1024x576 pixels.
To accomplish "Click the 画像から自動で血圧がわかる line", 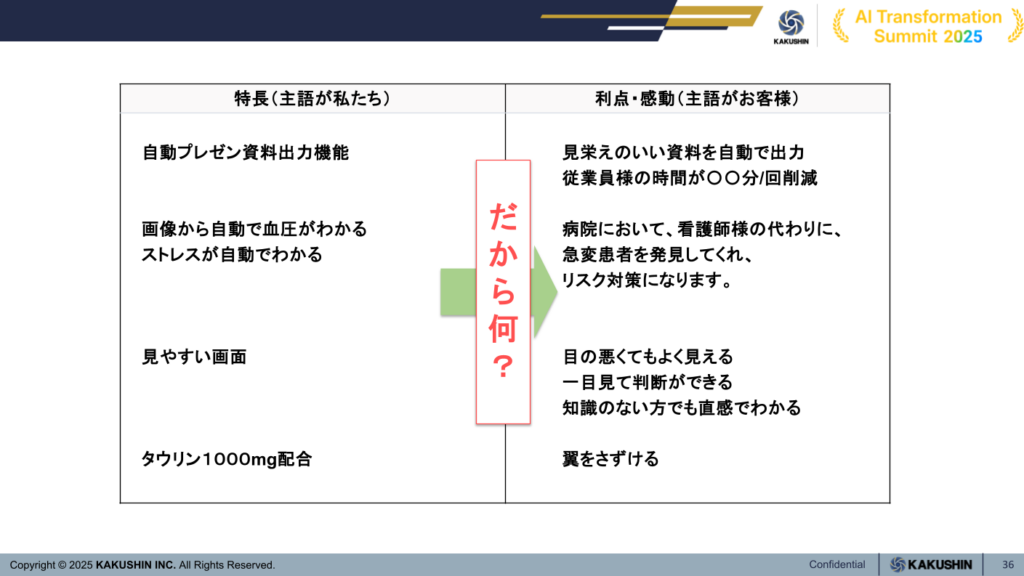I will pos(255,229).
